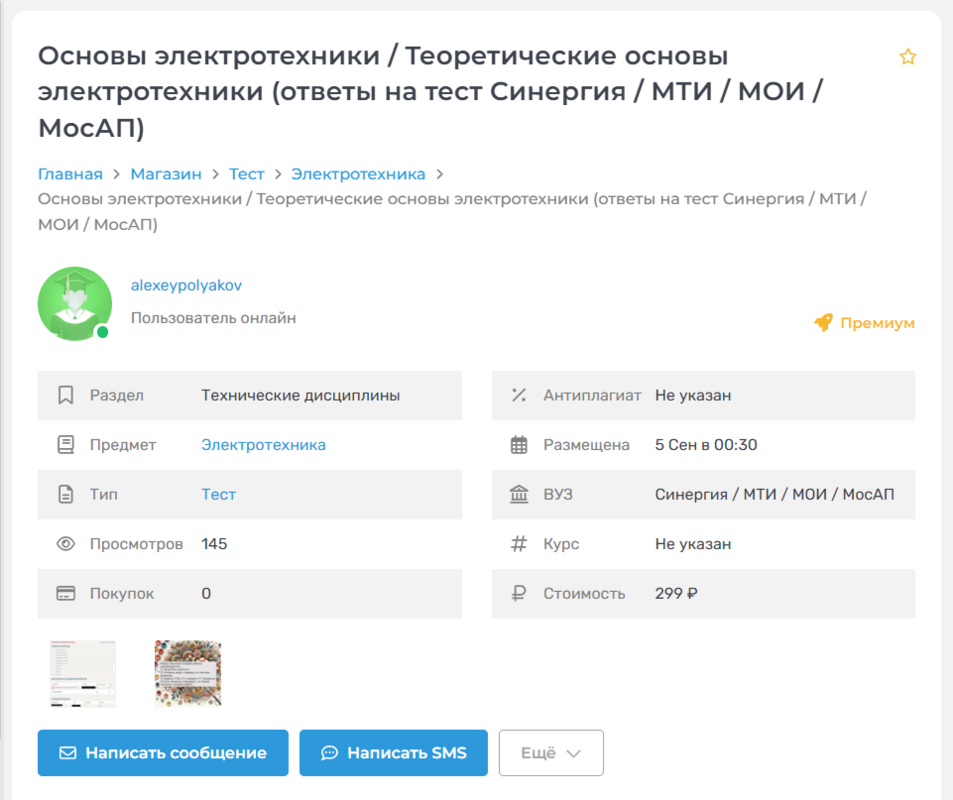Open the first preview thumbnail image
Image resolution: width=953 pixels, height=800 pixels.
click(x=83, y=674)
